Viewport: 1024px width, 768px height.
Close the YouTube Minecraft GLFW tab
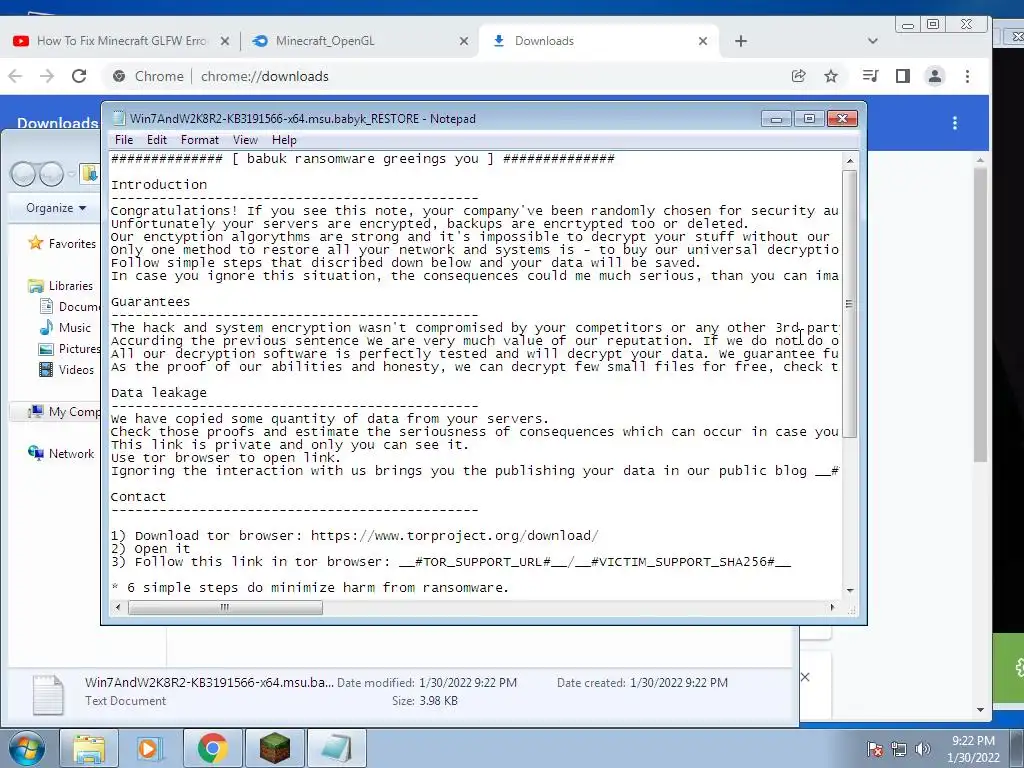pos(225,40)
